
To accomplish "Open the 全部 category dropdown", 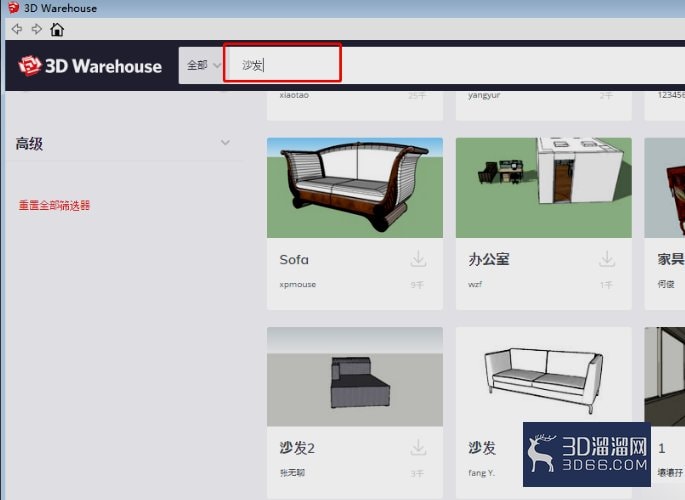I will (202, 66).
